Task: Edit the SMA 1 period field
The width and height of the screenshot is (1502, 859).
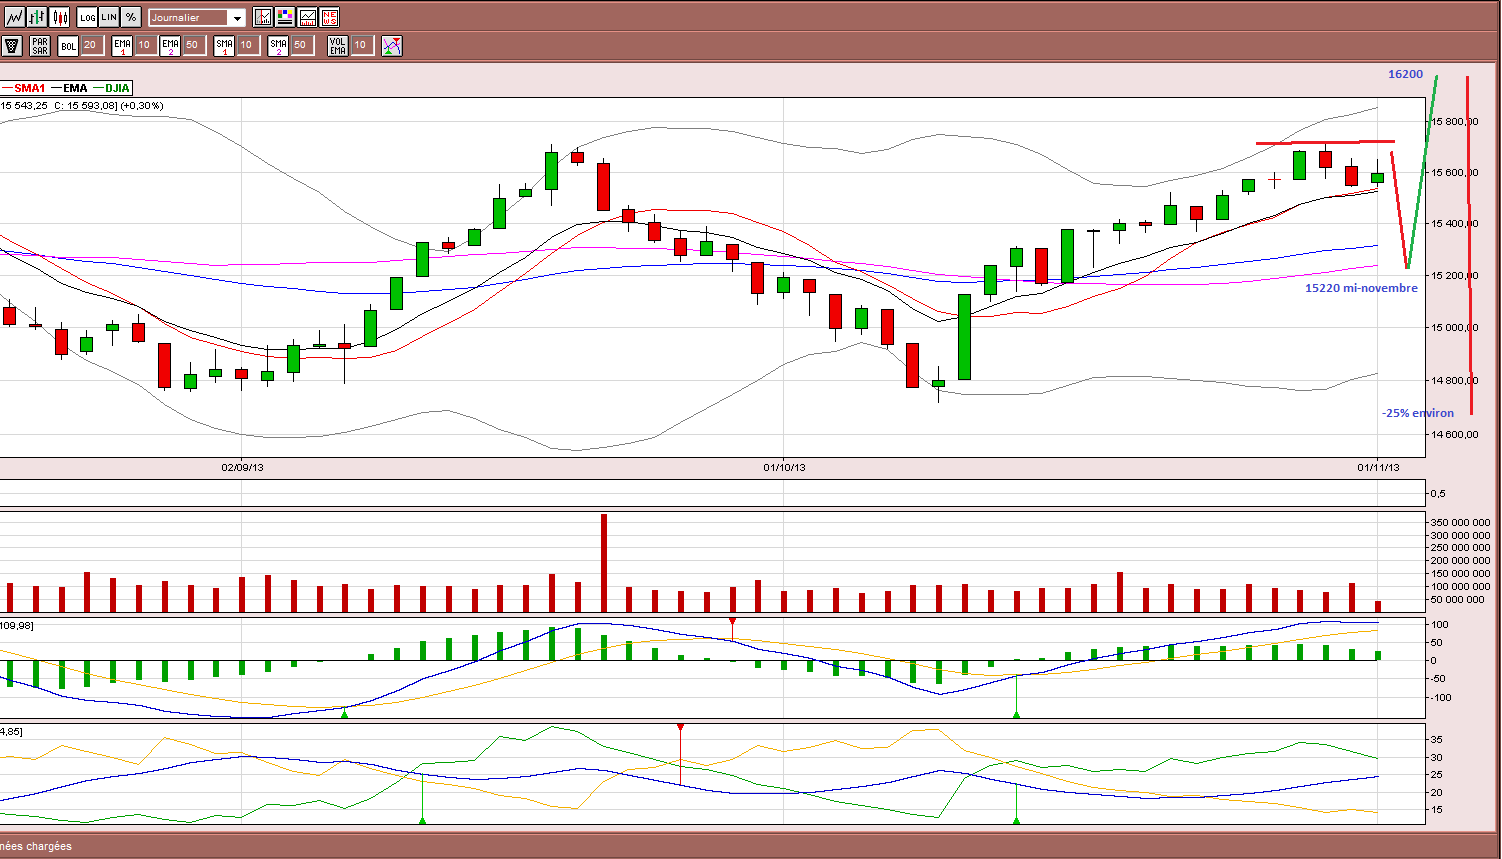Action: (x=247, y=45)
